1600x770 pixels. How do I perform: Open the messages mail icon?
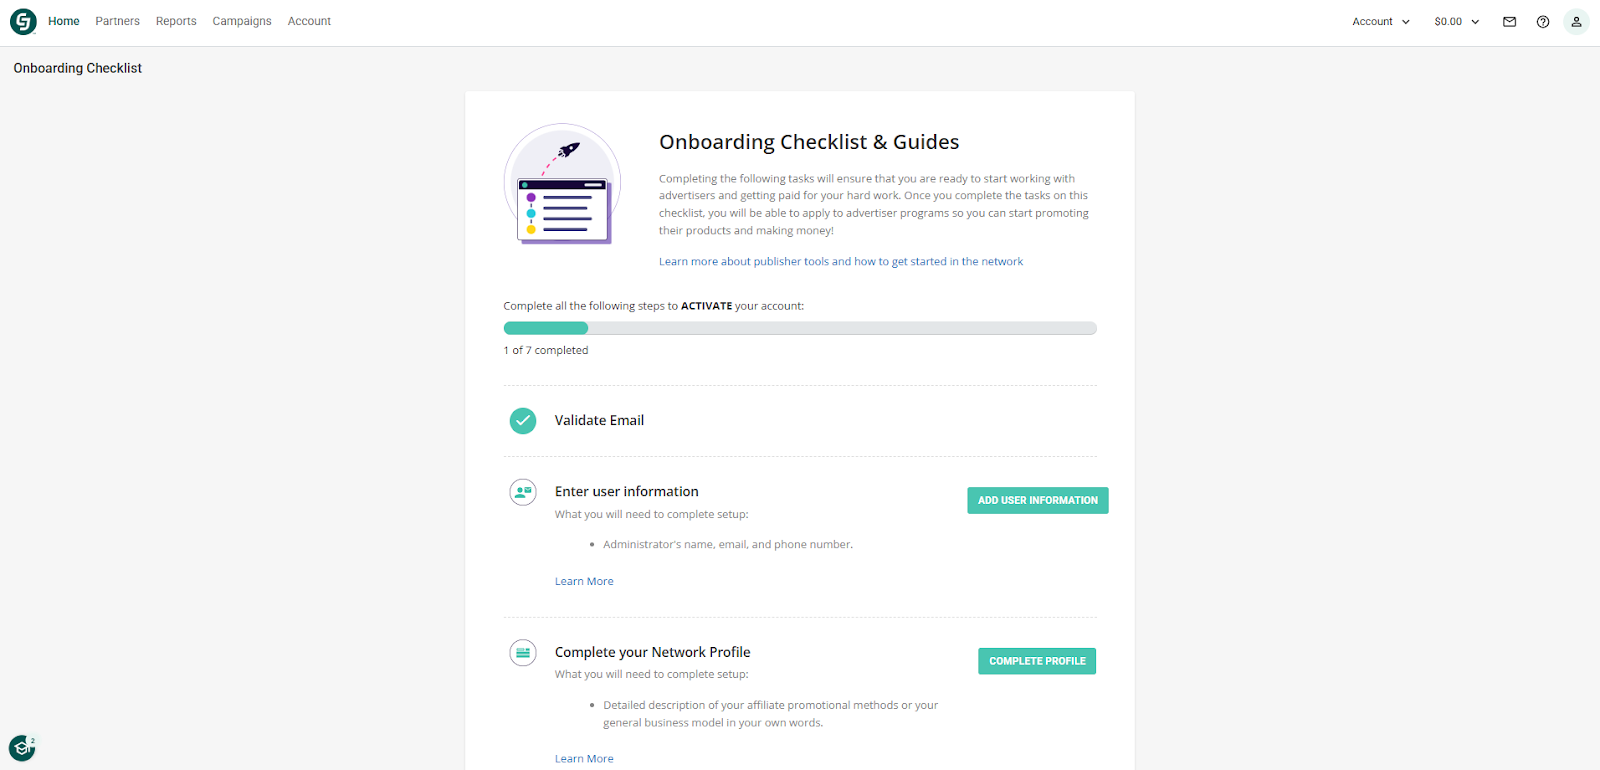(x=1509, y=21)
